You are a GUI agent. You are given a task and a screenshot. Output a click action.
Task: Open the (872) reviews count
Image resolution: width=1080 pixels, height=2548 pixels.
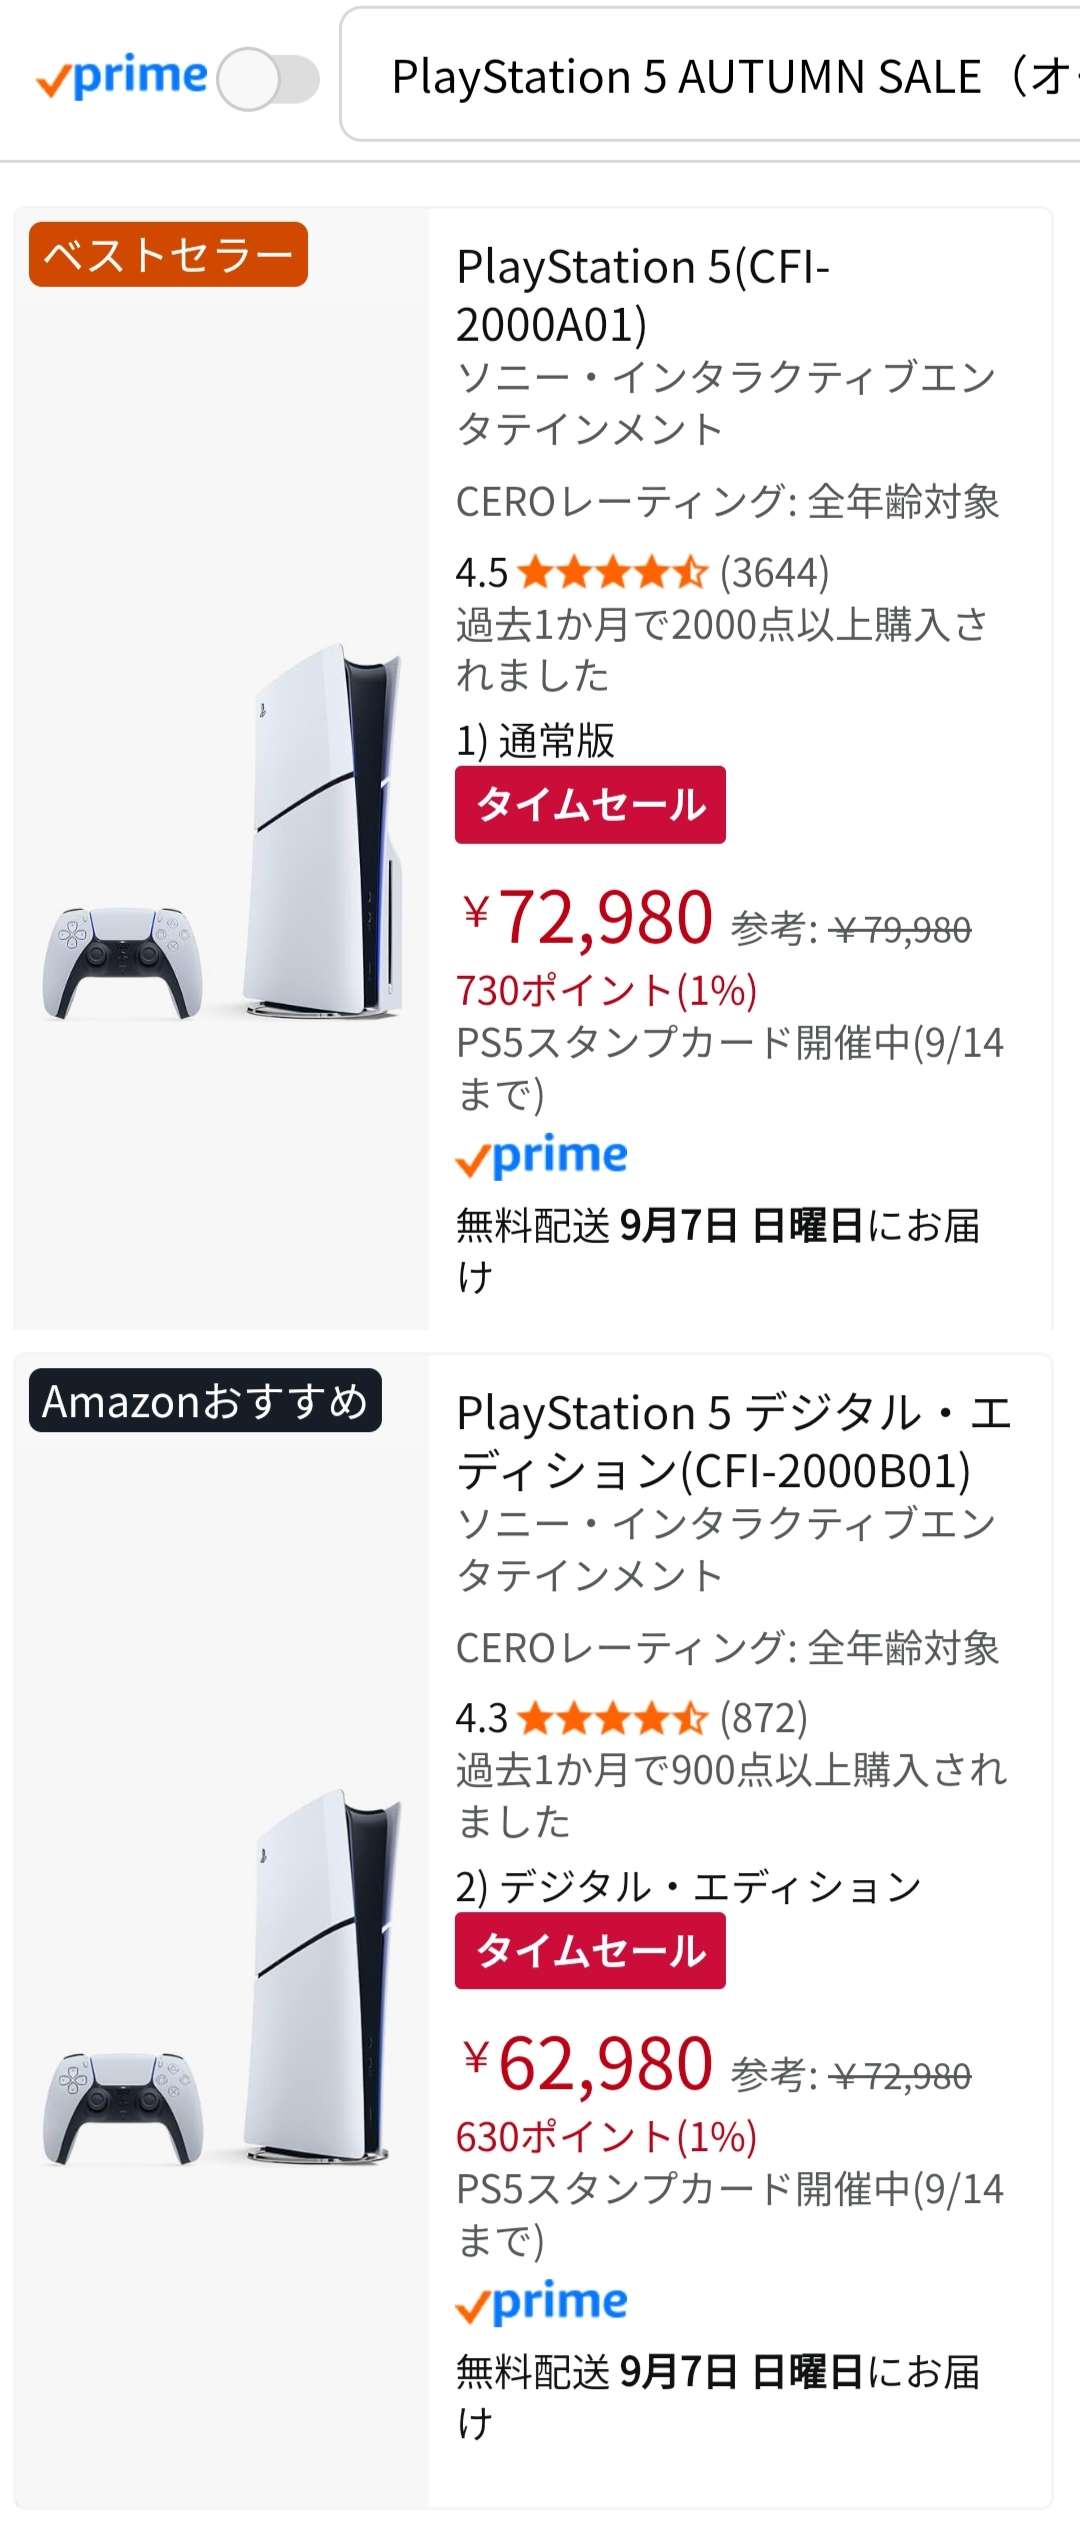pos(763,1719)
